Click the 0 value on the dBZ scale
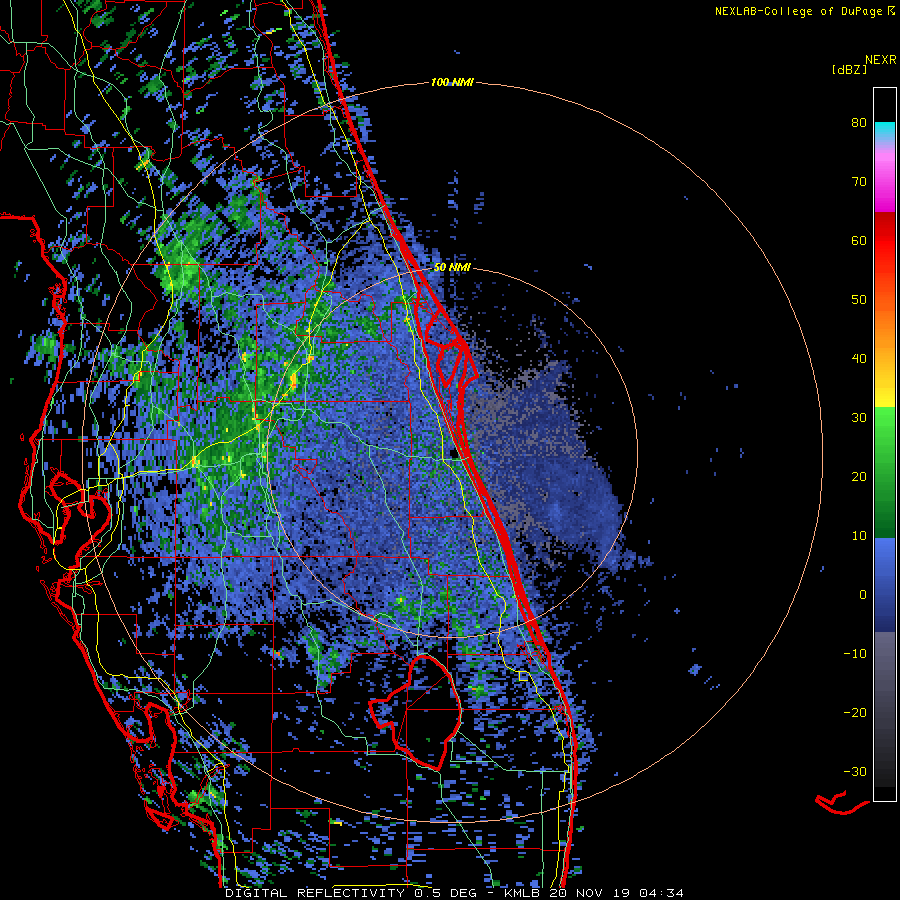 point(863,595)
